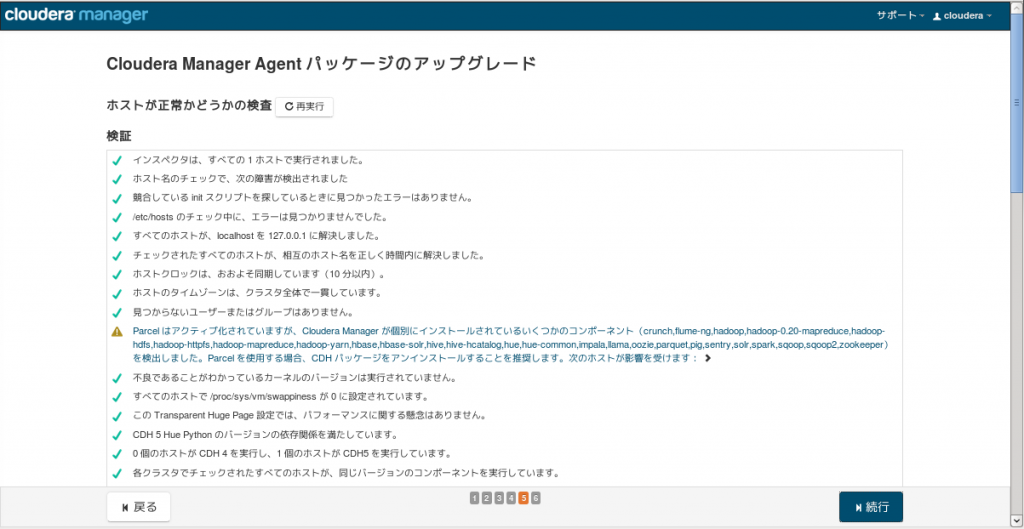Viewport: 1024px width, 529px height.
Task: Click checkmark beside 相互のホスト名 row
Action: click(117, 255)
